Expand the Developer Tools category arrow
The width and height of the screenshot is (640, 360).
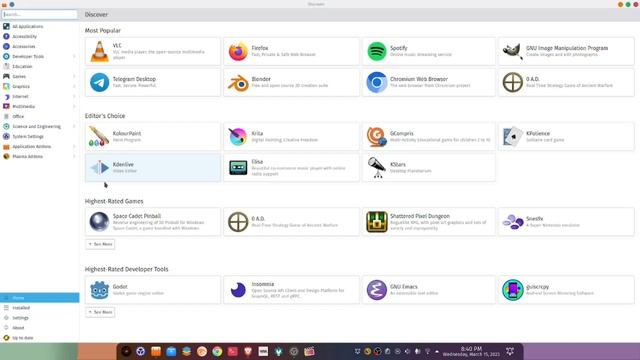(74, 56)
